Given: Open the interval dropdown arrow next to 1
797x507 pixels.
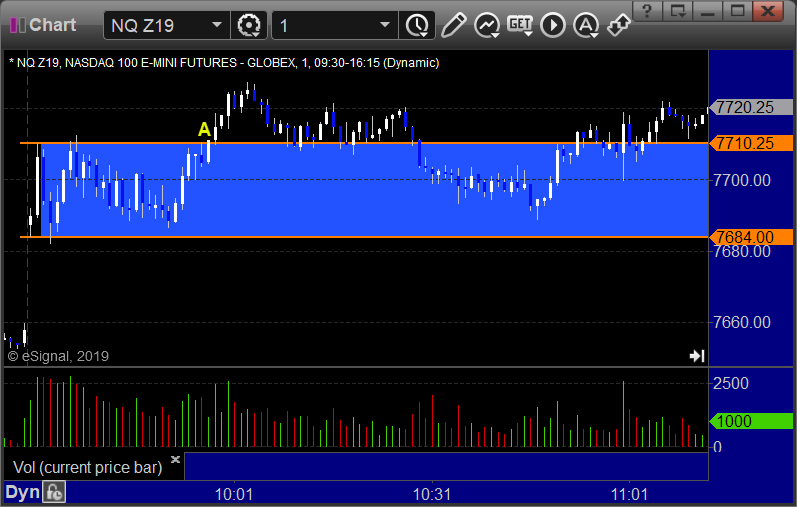Looking at the screenshot, I should (385, 25).
